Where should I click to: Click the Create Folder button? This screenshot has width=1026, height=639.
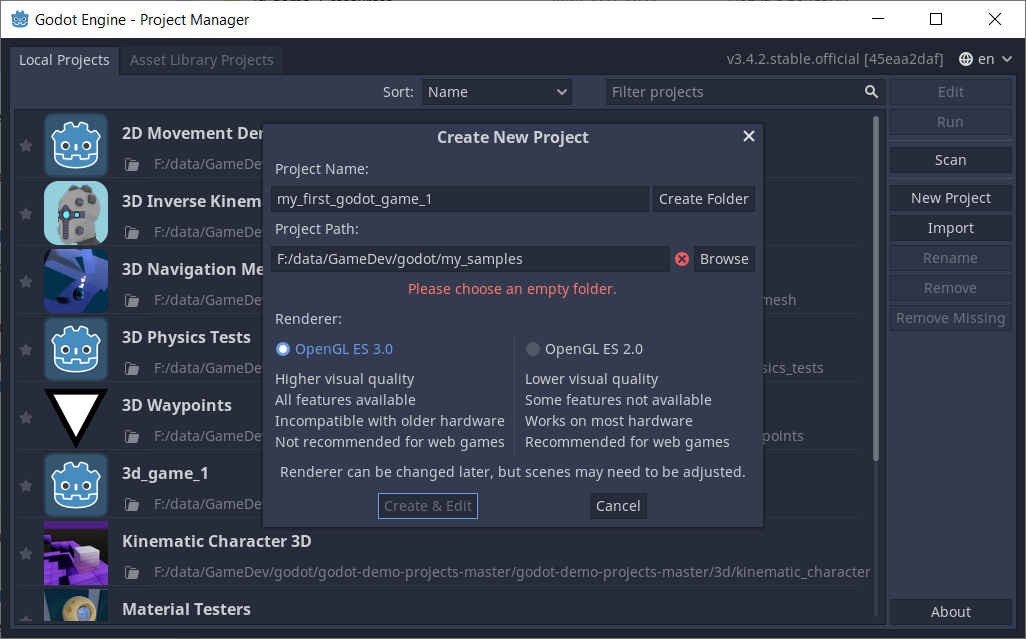pyautogui.click(x=703, y=199)
